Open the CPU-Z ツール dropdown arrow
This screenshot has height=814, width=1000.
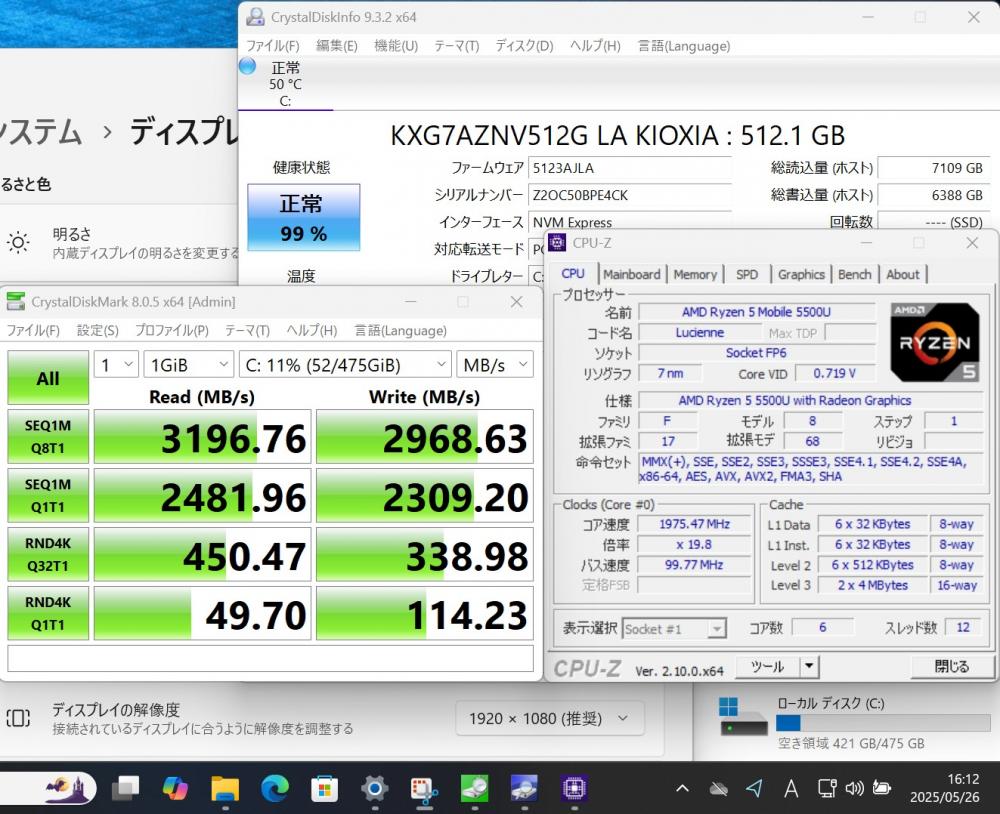click(809, 666)
